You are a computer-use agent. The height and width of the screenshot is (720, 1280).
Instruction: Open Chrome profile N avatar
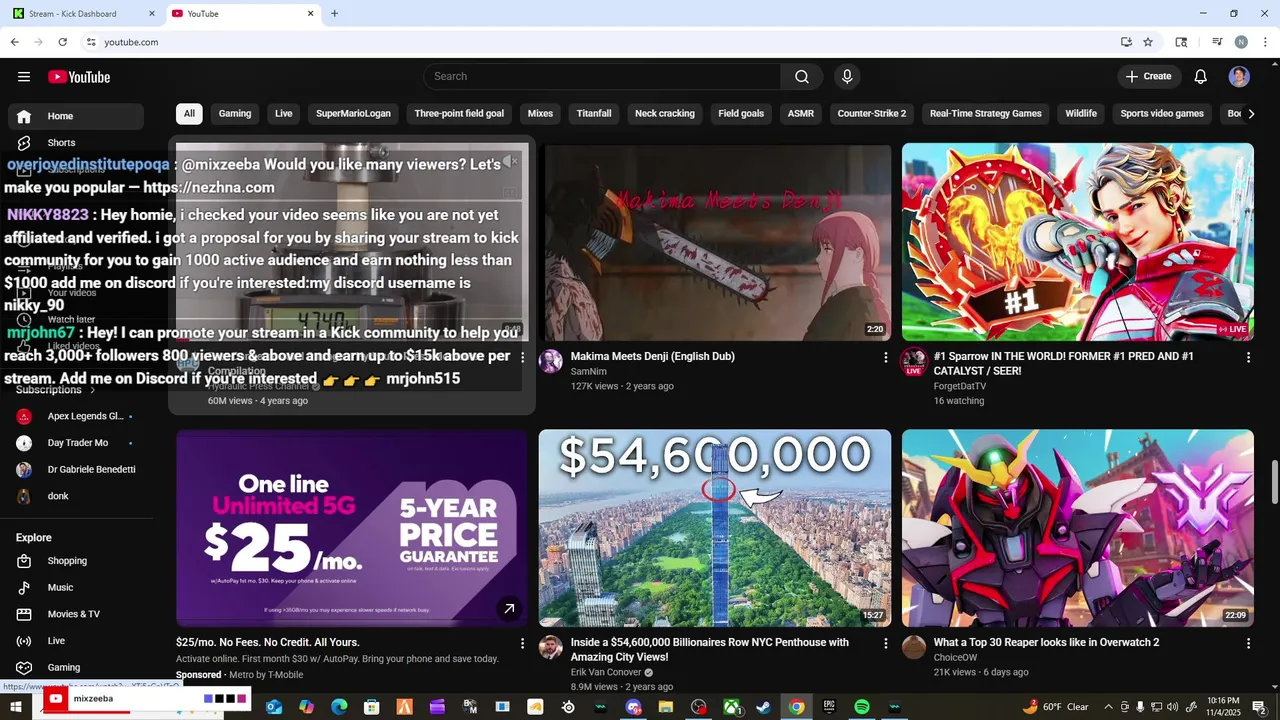tap(1241, 42)
